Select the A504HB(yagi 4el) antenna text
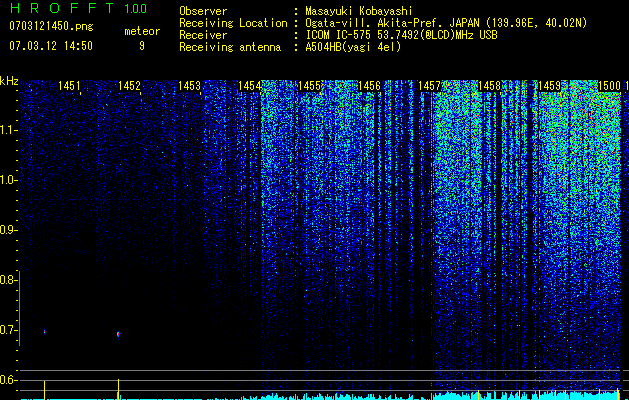Viewport: 629px width, 400px height. pos(353,47)
